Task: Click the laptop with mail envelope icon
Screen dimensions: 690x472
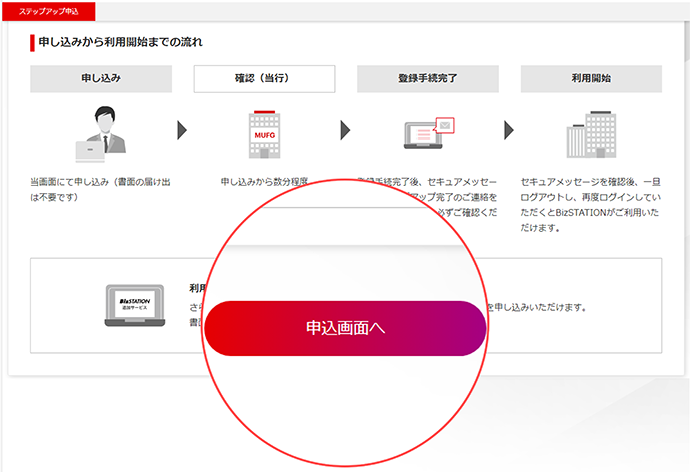Action: tap(428, 135)
